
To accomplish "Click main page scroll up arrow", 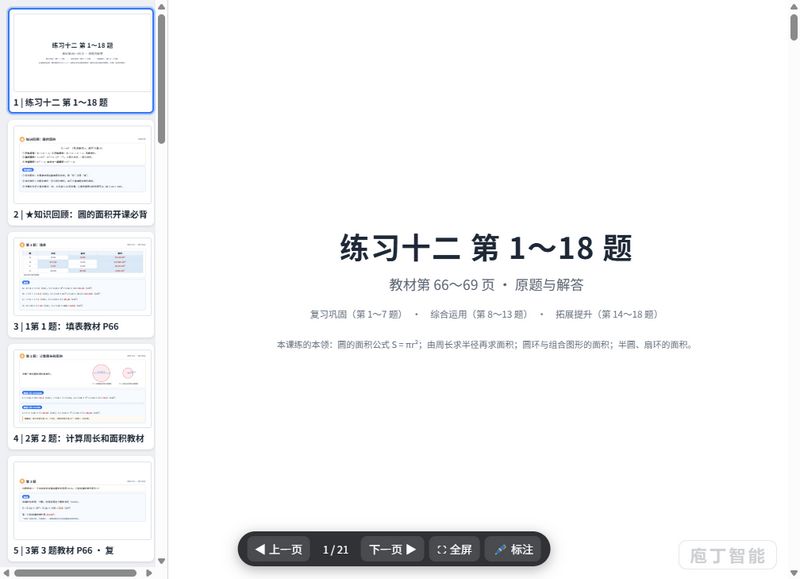I will 794,7.
